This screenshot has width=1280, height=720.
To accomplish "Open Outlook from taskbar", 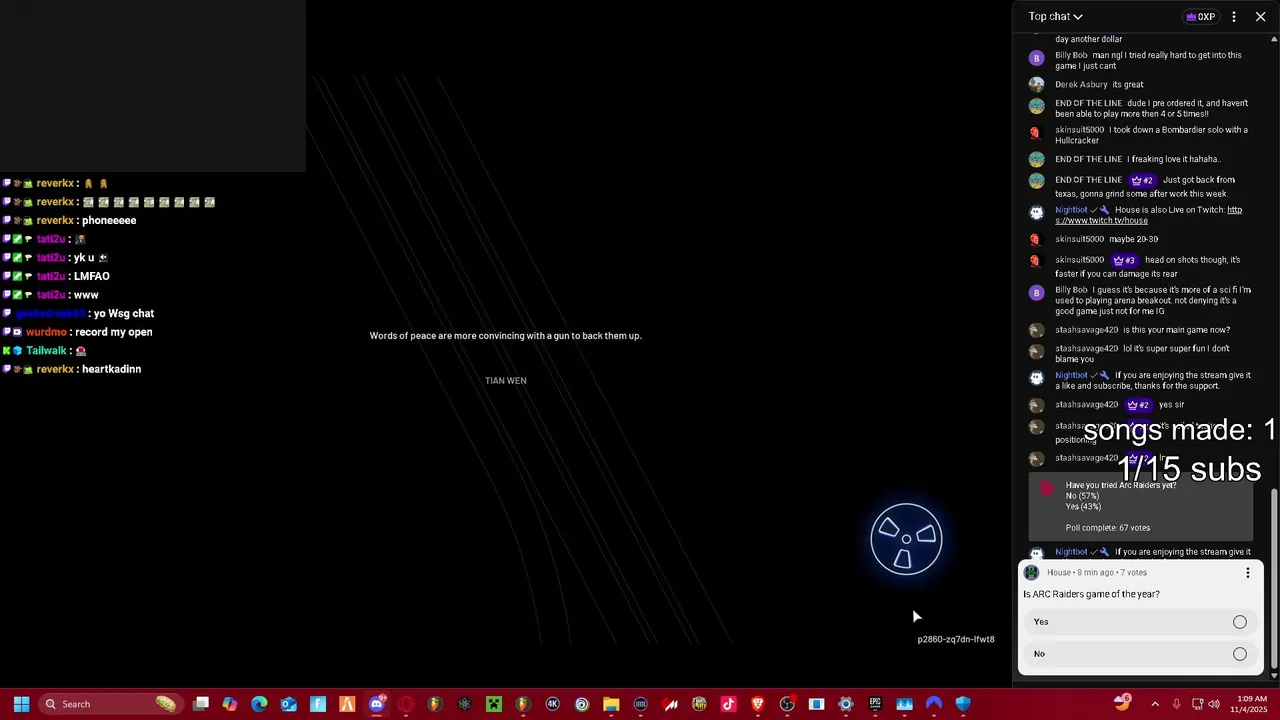I will [x=289, y=704].
